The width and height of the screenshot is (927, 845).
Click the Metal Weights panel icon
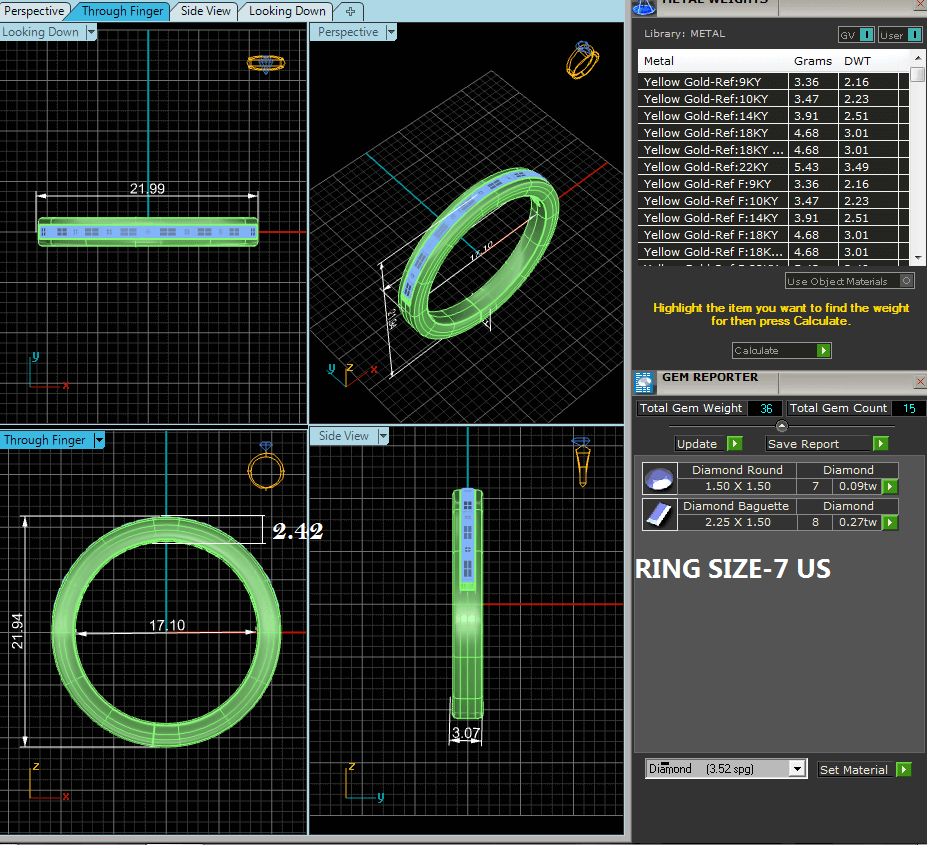pos(645,6)
